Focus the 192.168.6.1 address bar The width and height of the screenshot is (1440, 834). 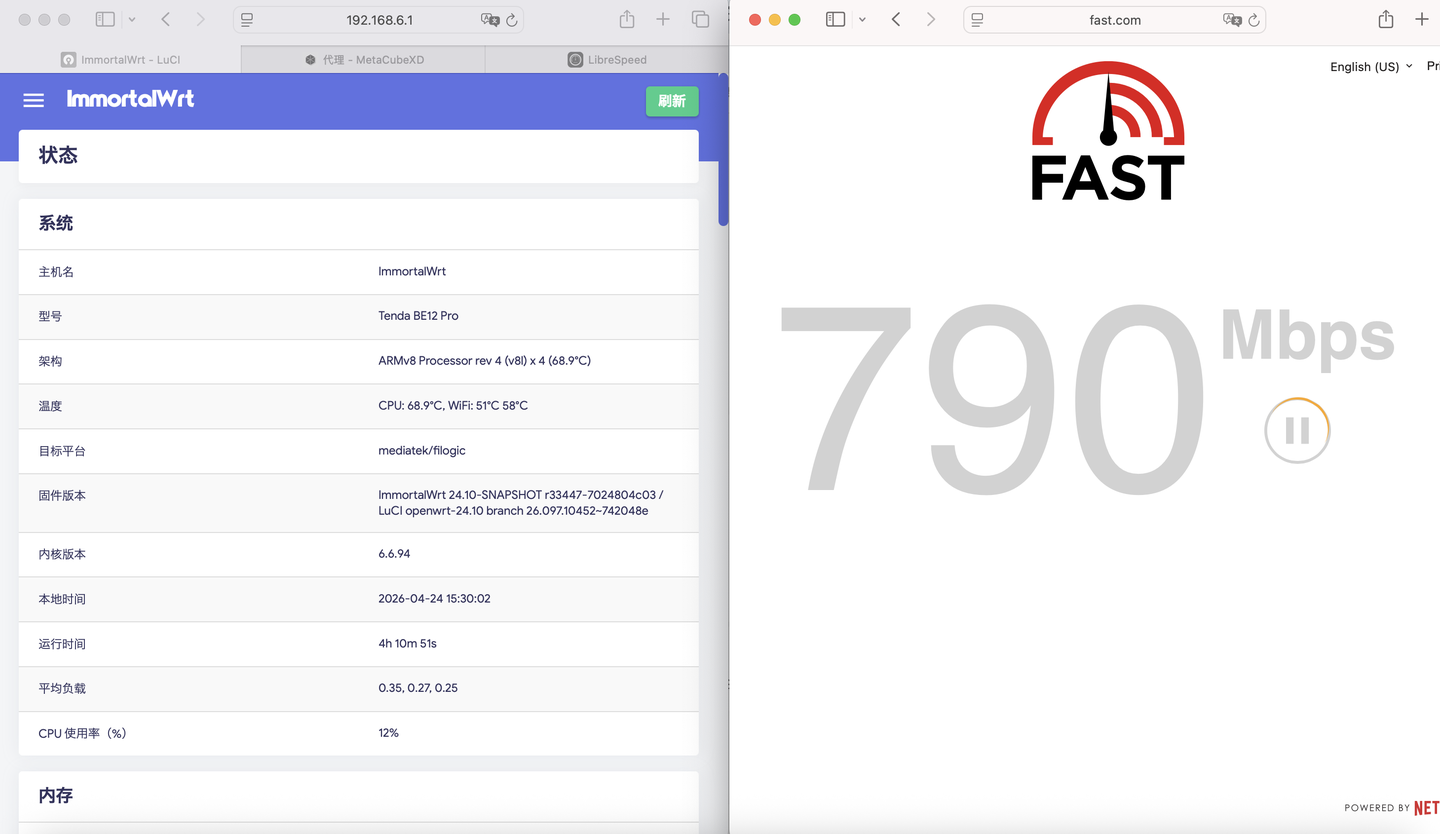[379, 20]
